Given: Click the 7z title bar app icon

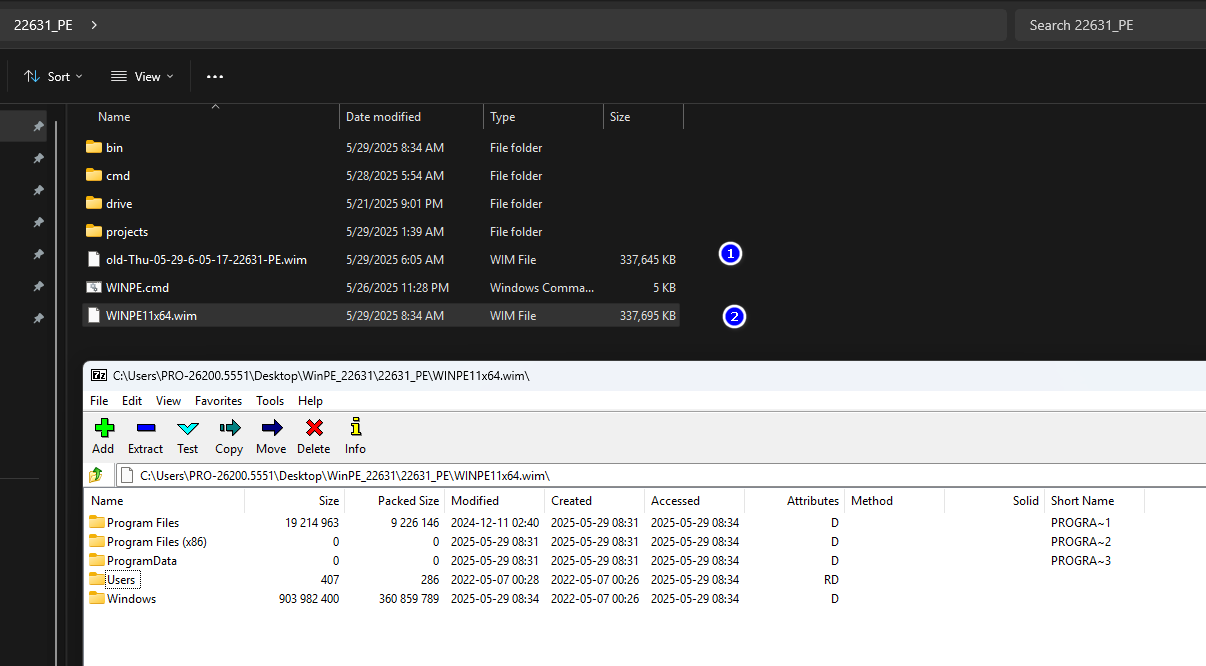Looking at the screenshot, I should click(x=99, y=375).
